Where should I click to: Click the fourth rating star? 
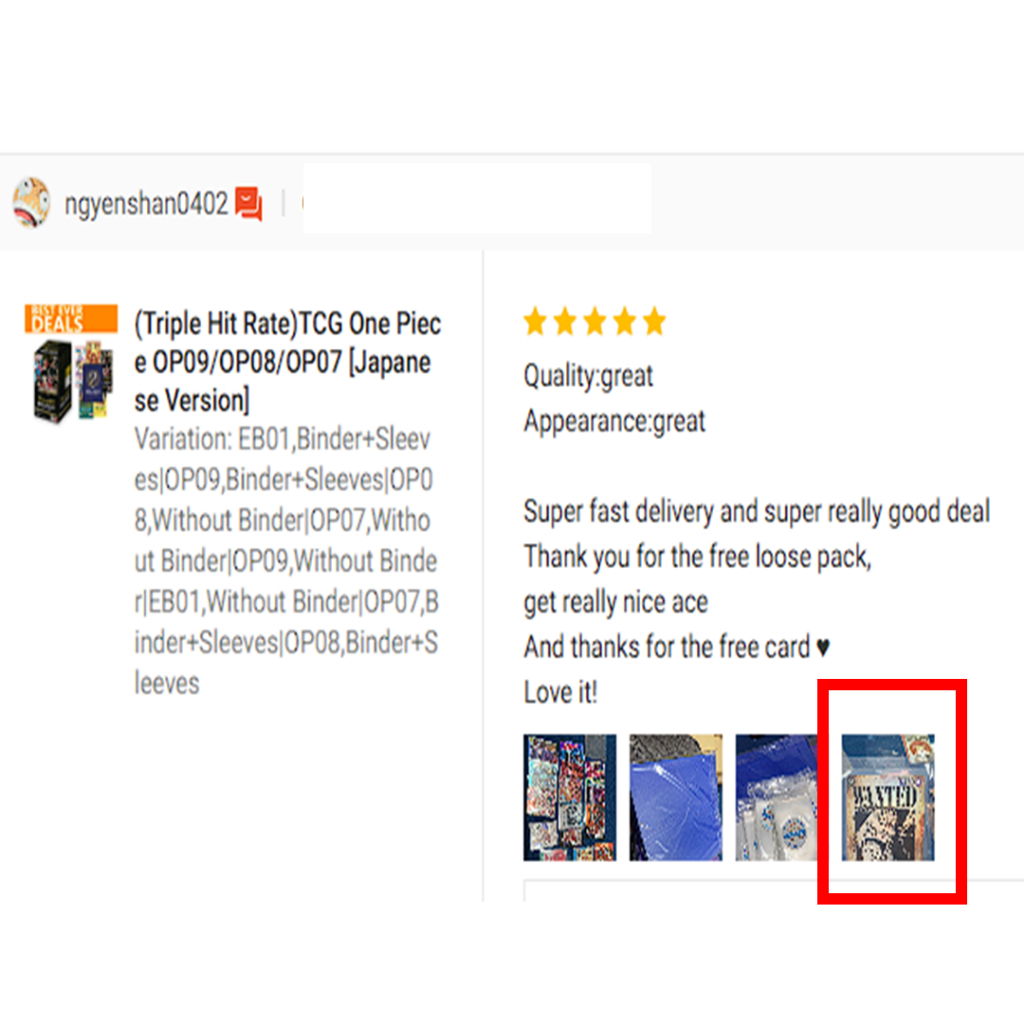[x=624, y=322]
